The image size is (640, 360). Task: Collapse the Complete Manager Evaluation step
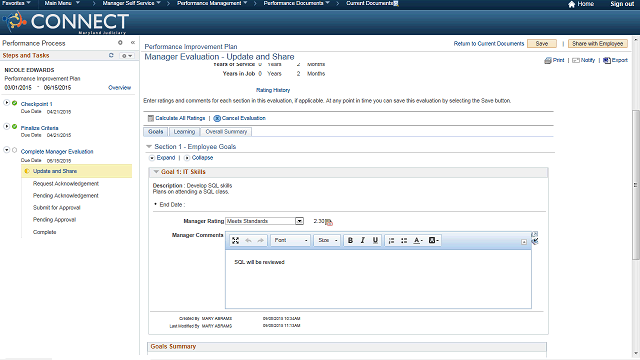(7, 150)
